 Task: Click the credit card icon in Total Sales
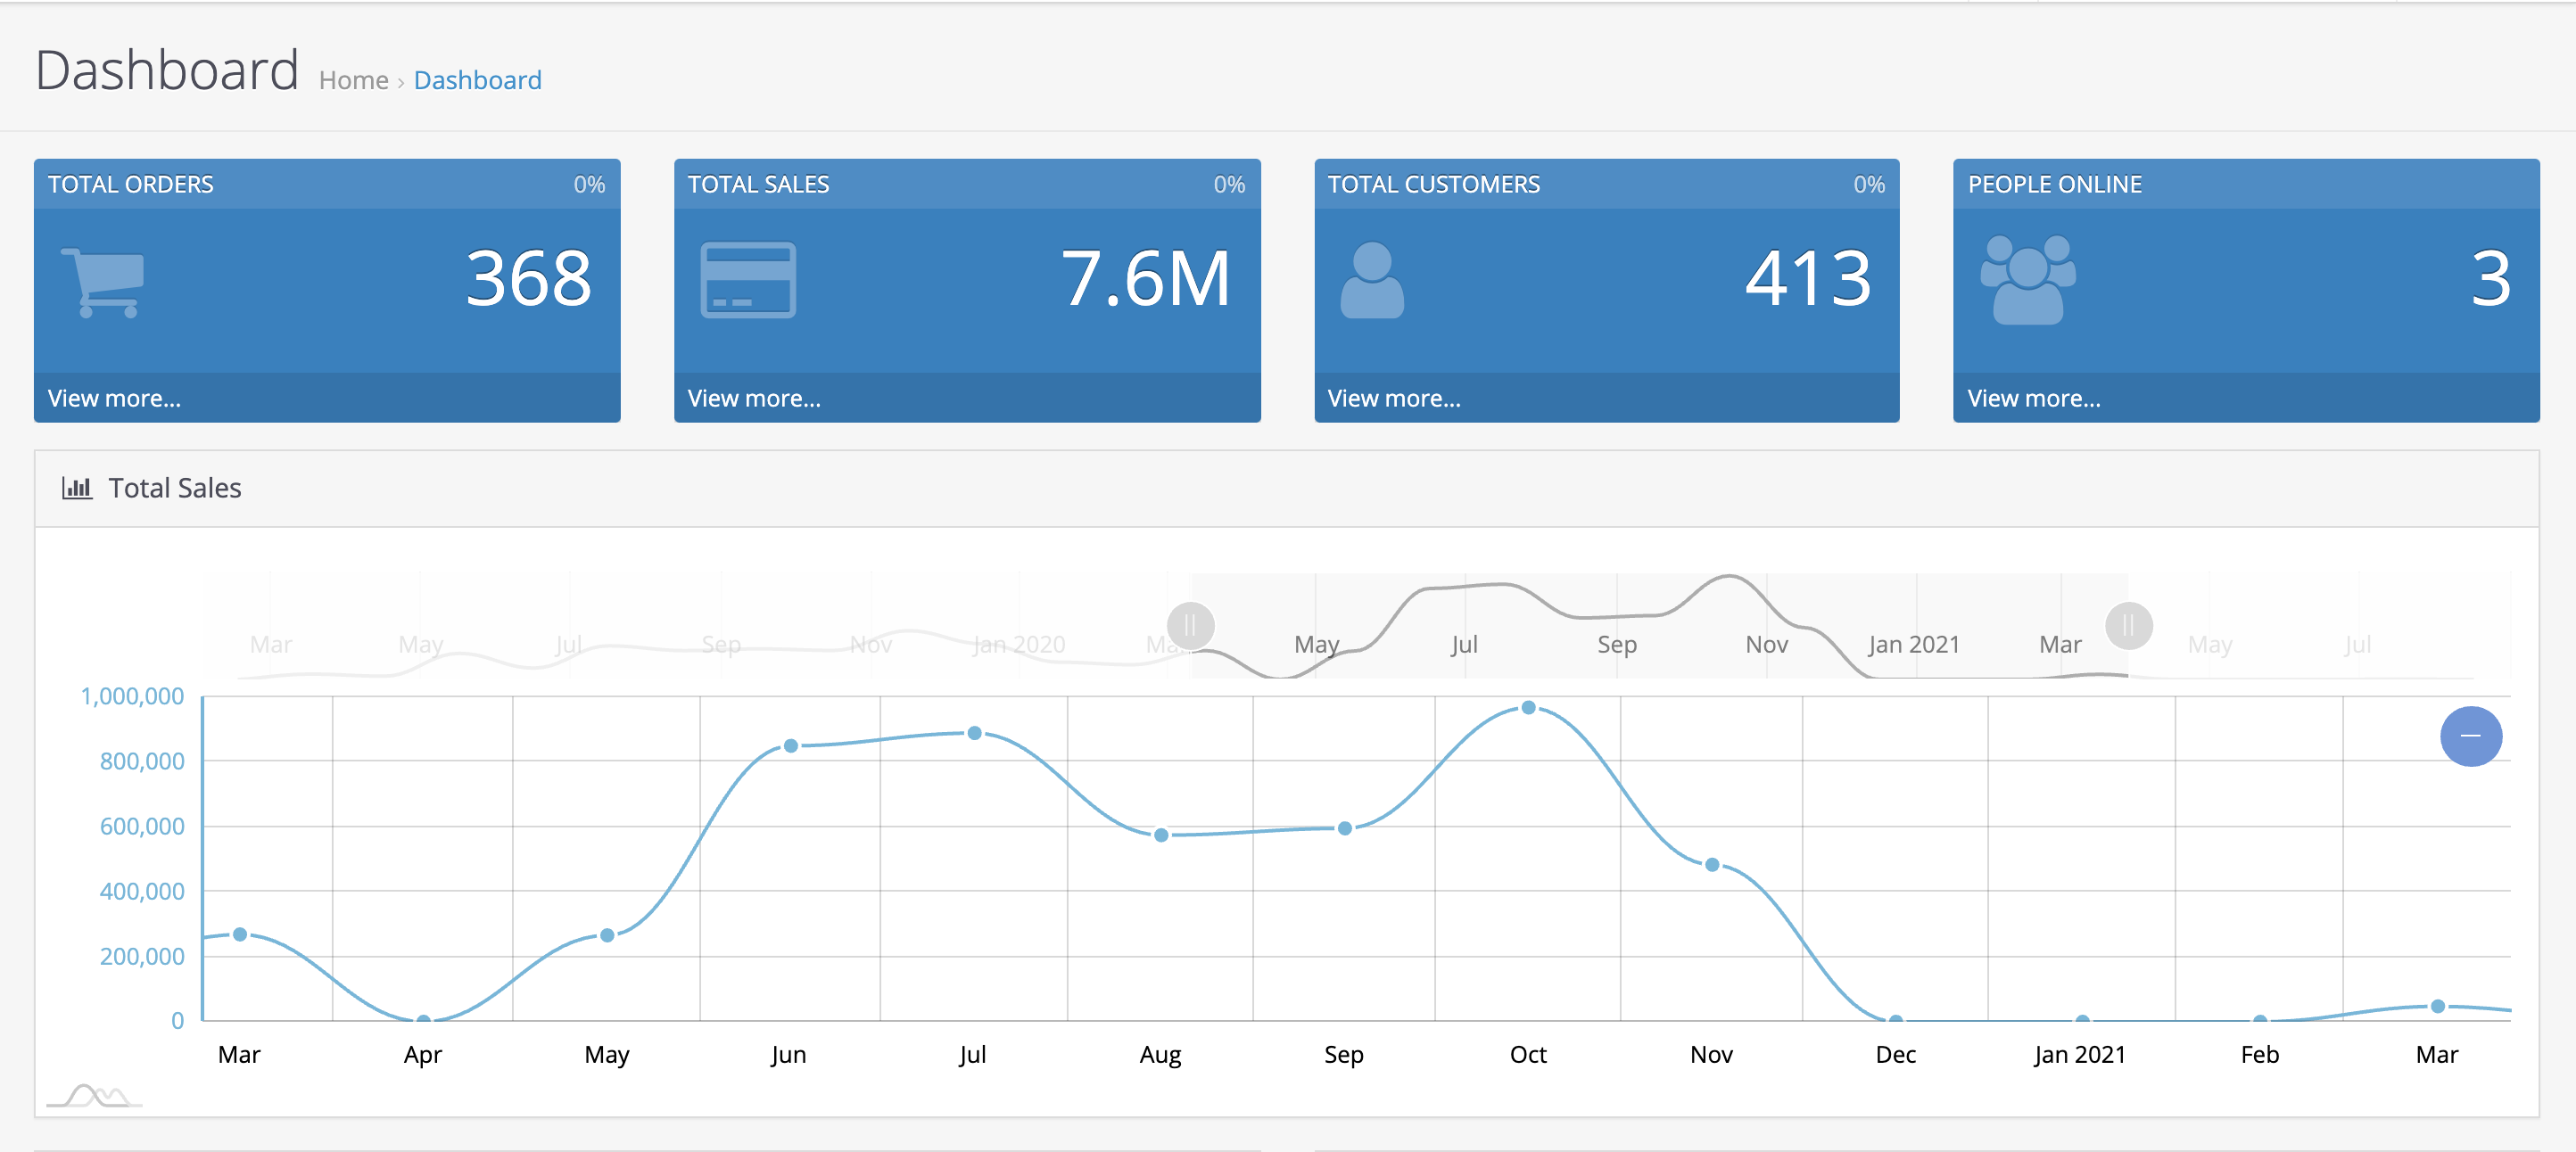click(x=748, y=280)
